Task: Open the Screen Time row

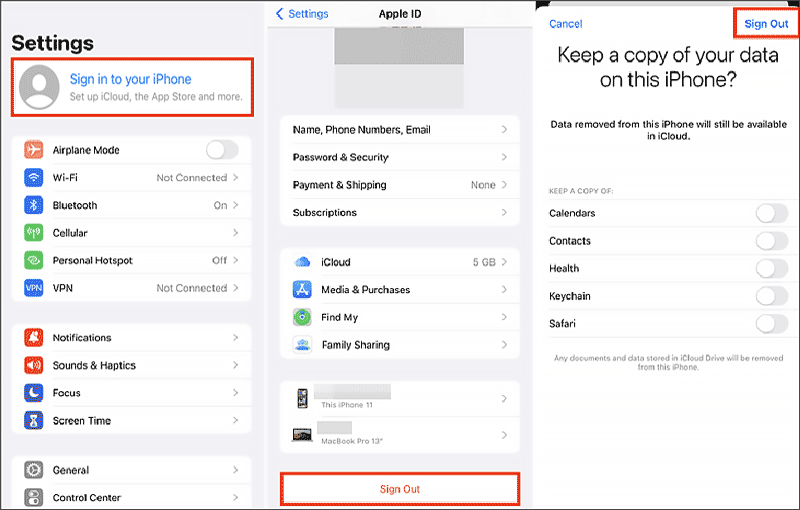Action: (132, 420)
